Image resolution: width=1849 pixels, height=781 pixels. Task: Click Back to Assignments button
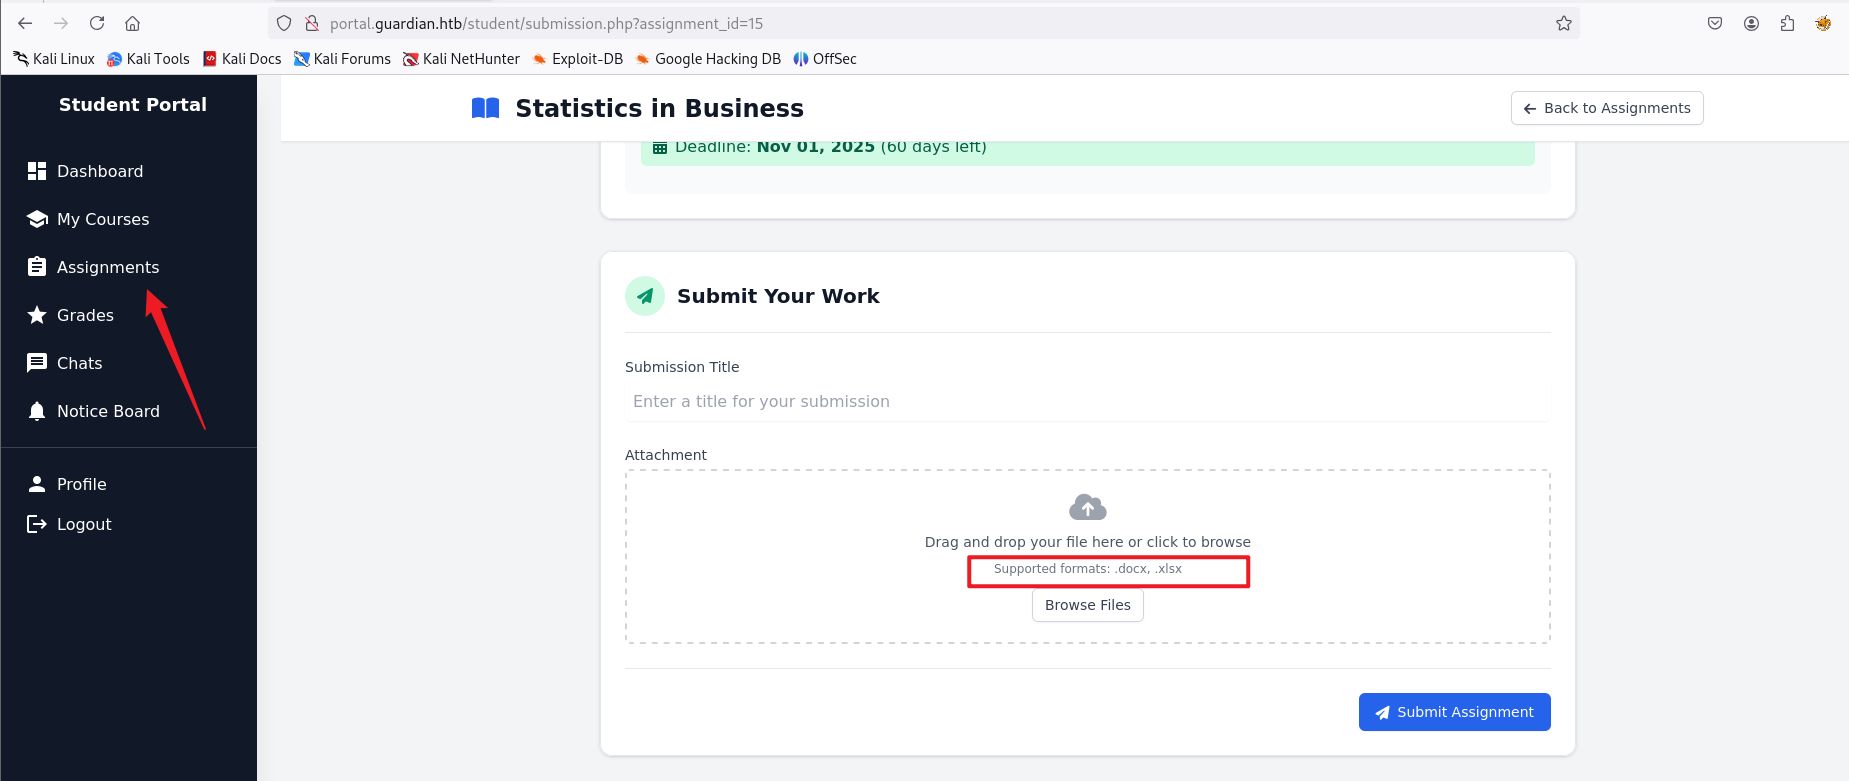1607,108
